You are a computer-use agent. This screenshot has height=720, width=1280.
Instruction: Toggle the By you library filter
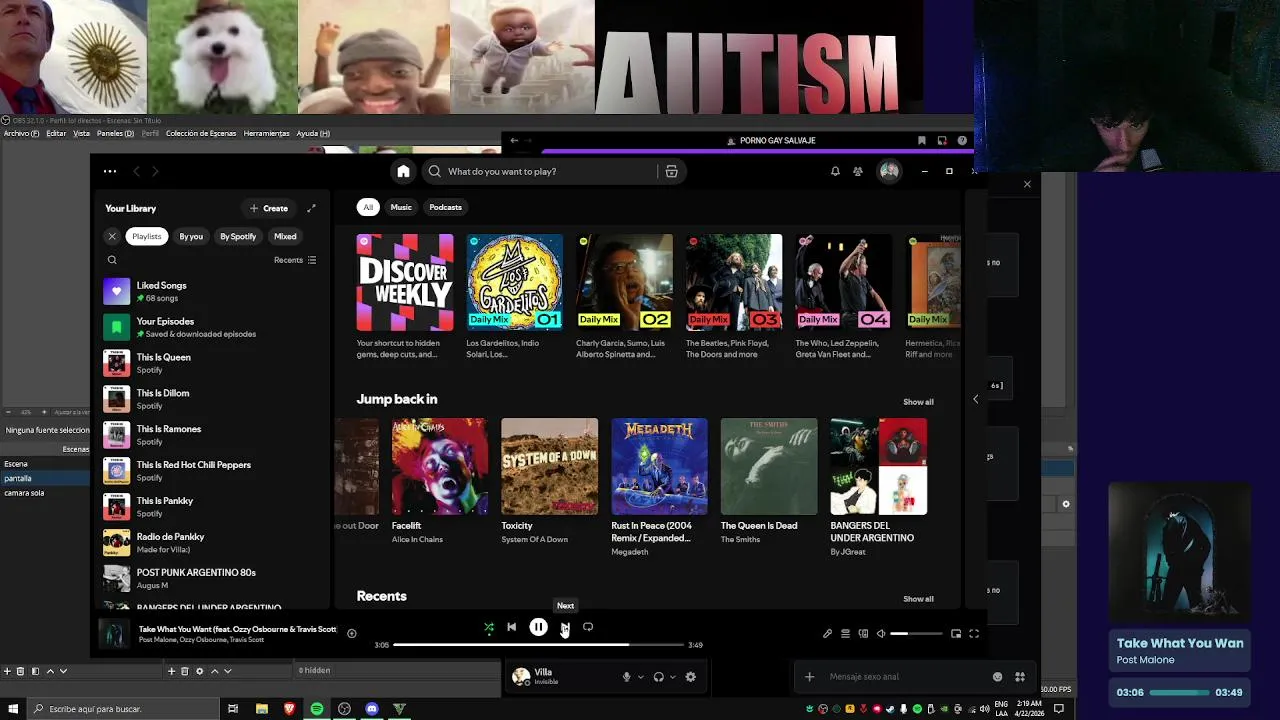tap(191, 236)
